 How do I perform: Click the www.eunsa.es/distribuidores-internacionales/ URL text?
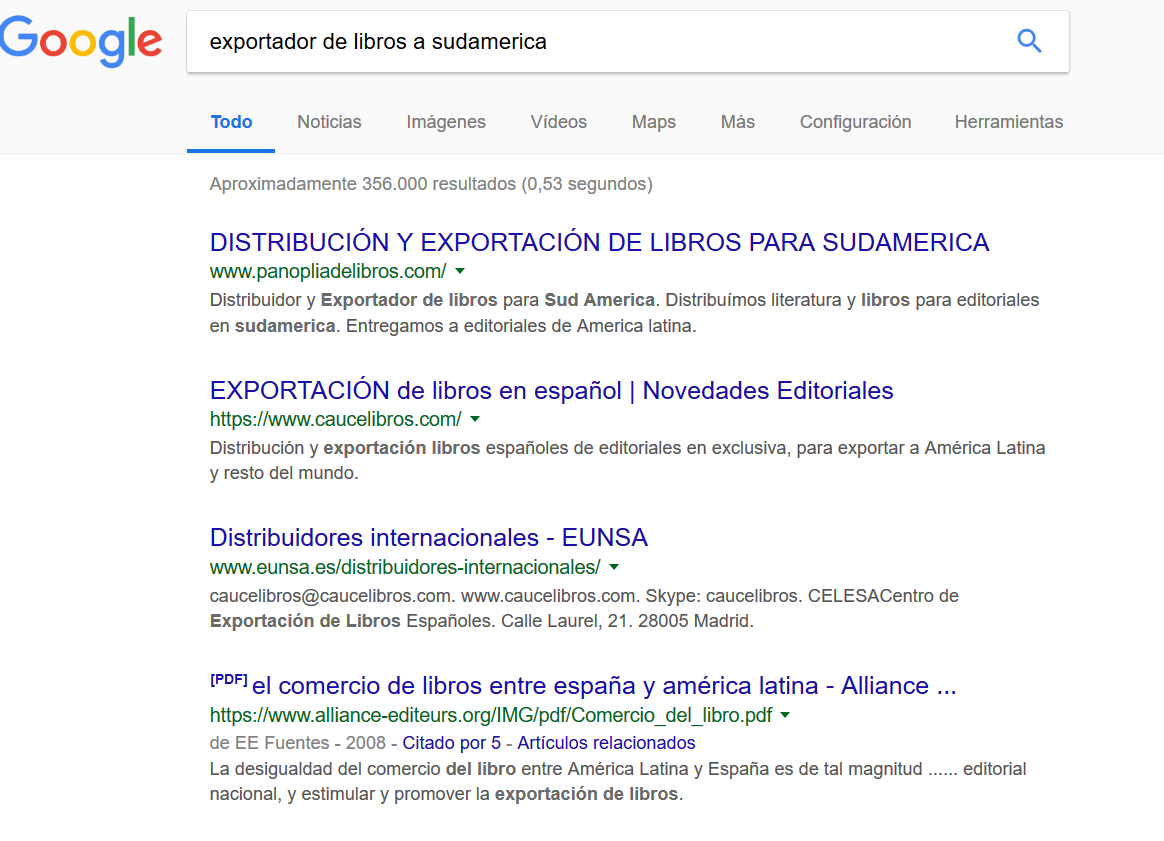click(405, 567)
